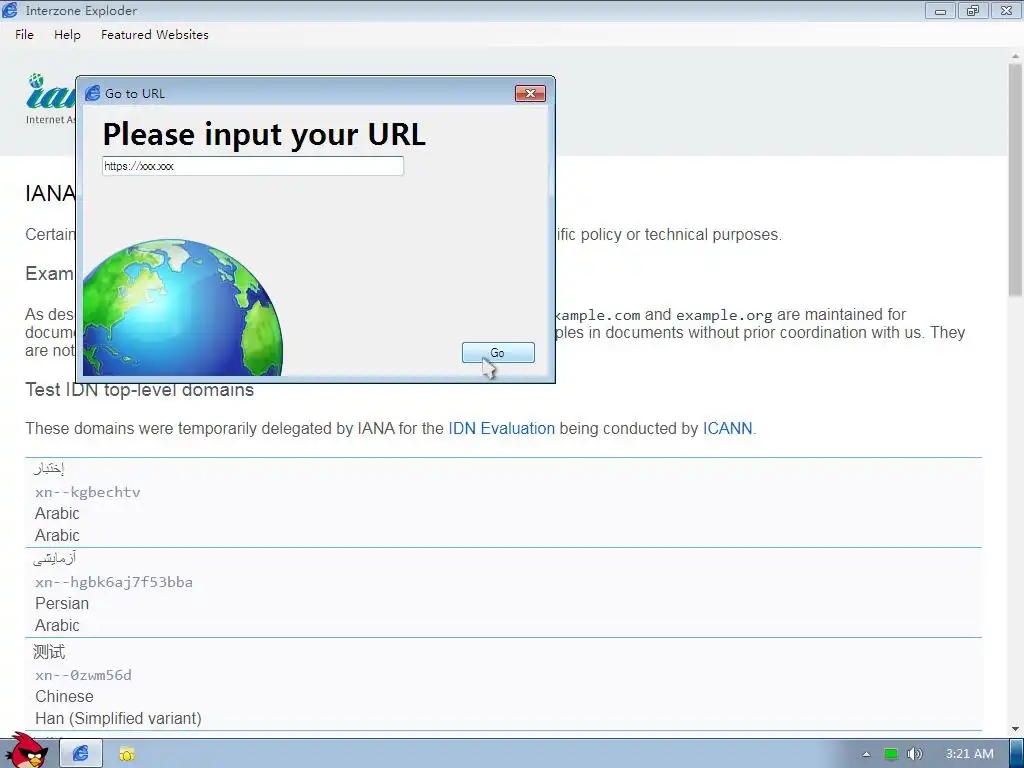Focus the URL input field
Screen dimensions: 1024x768
click(x=253, y=166)
